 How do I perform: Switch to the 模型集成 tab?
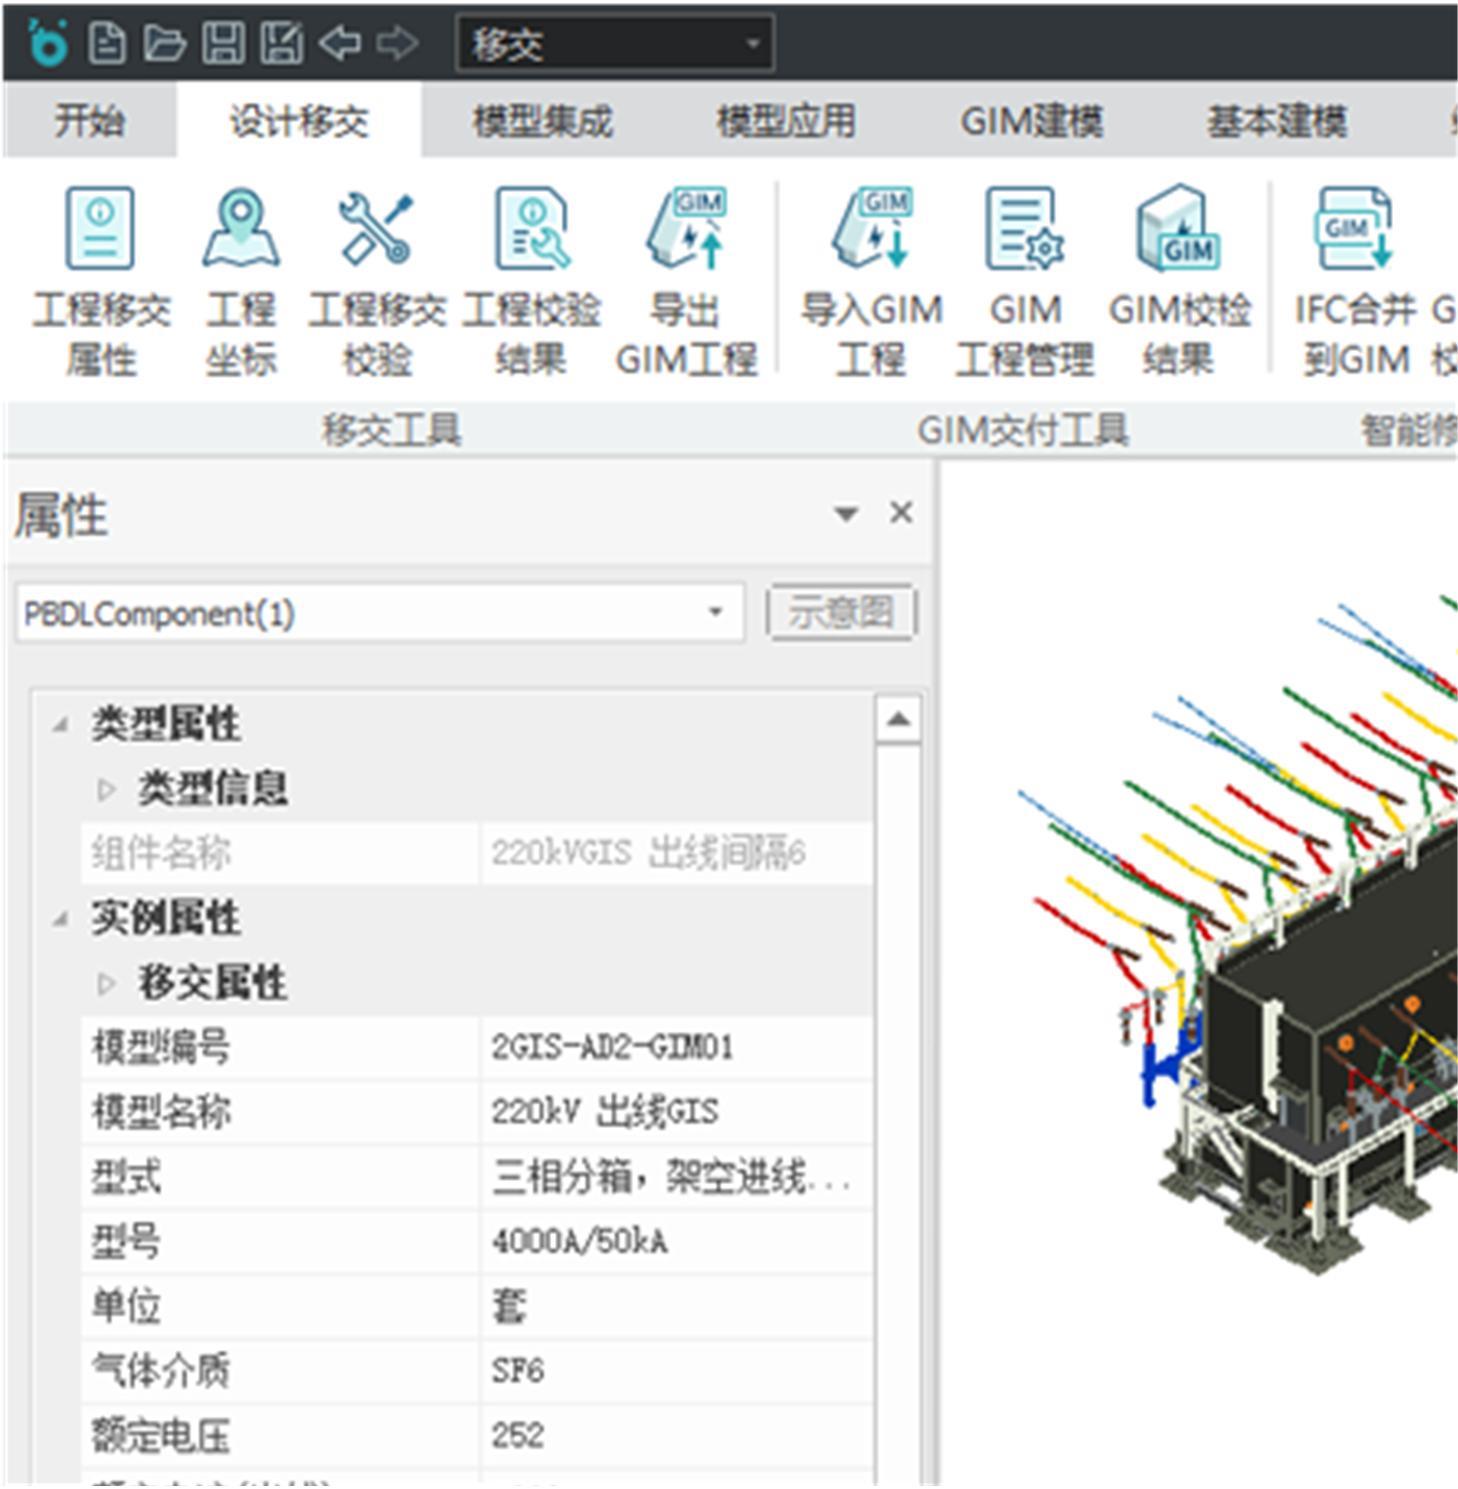tap(542, 122)
